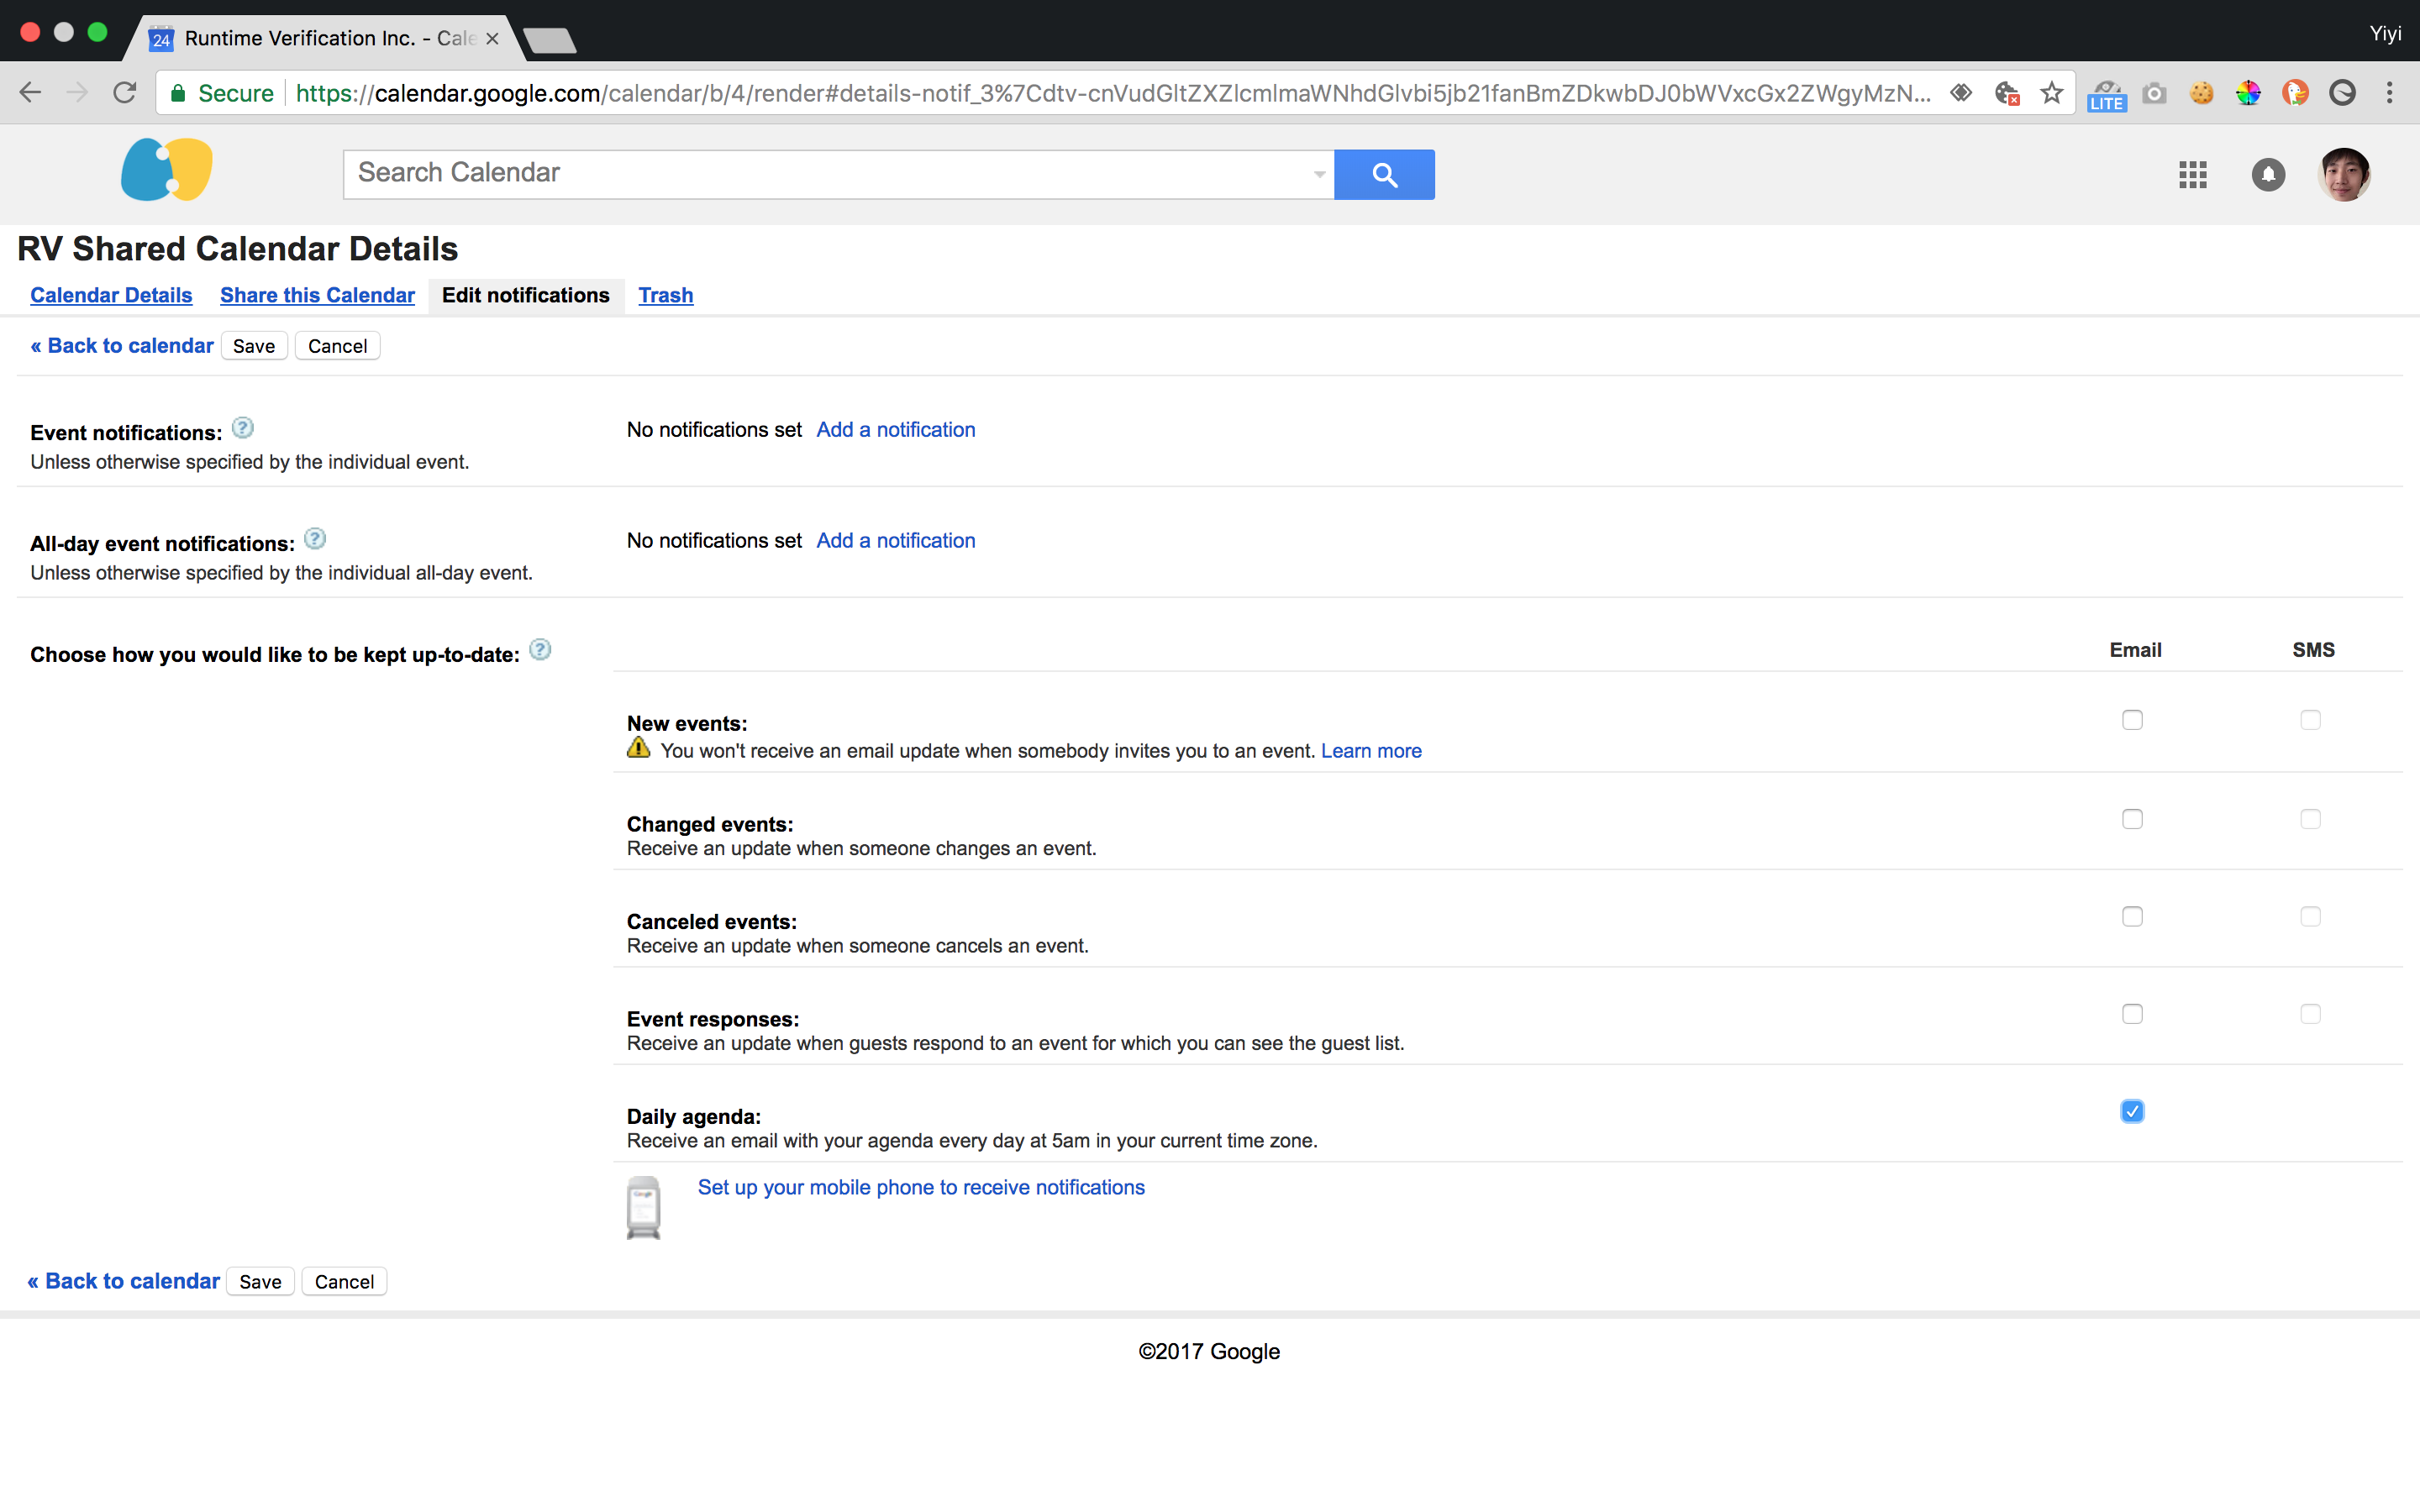Click the All-day event notifications help icon
2420x1512 pixels.
pos(315,540)
